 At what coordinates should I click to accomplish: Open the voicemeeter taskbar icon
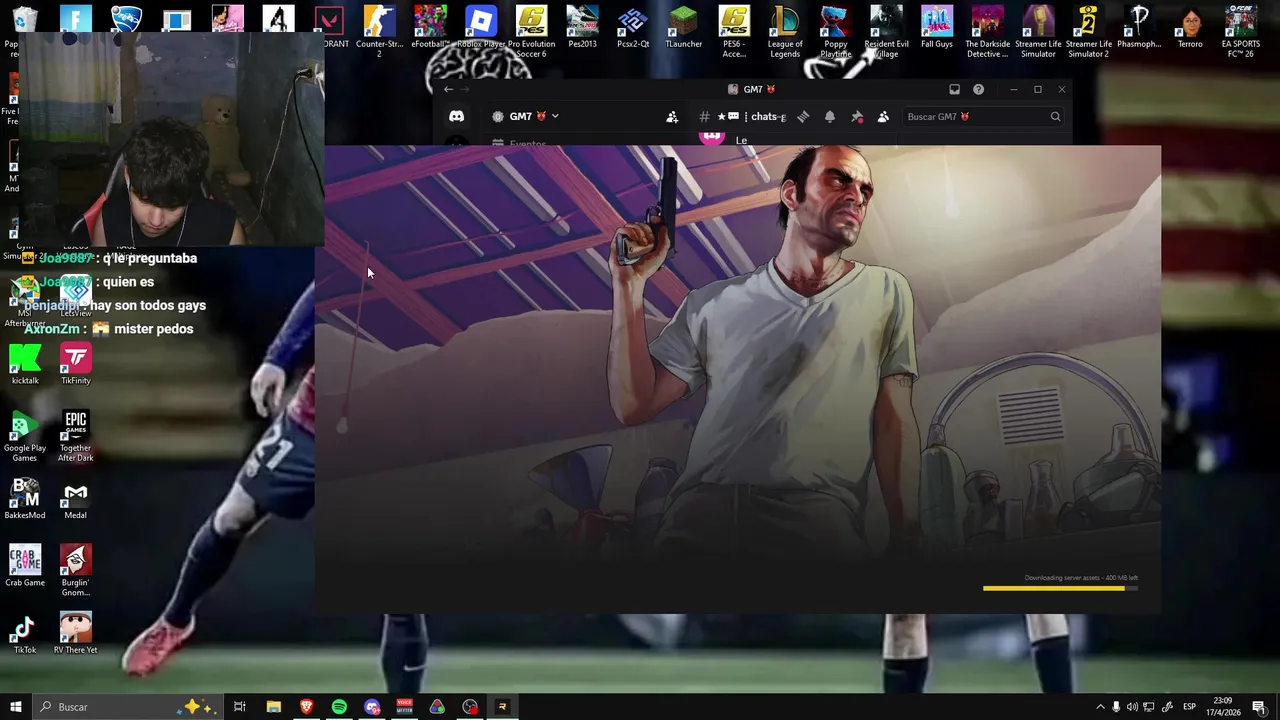click(404, 707)
